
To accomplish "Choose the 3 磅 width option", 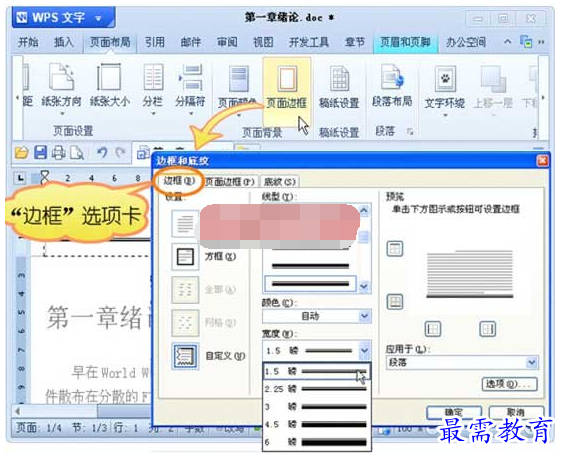I will [x=316, y=407].
